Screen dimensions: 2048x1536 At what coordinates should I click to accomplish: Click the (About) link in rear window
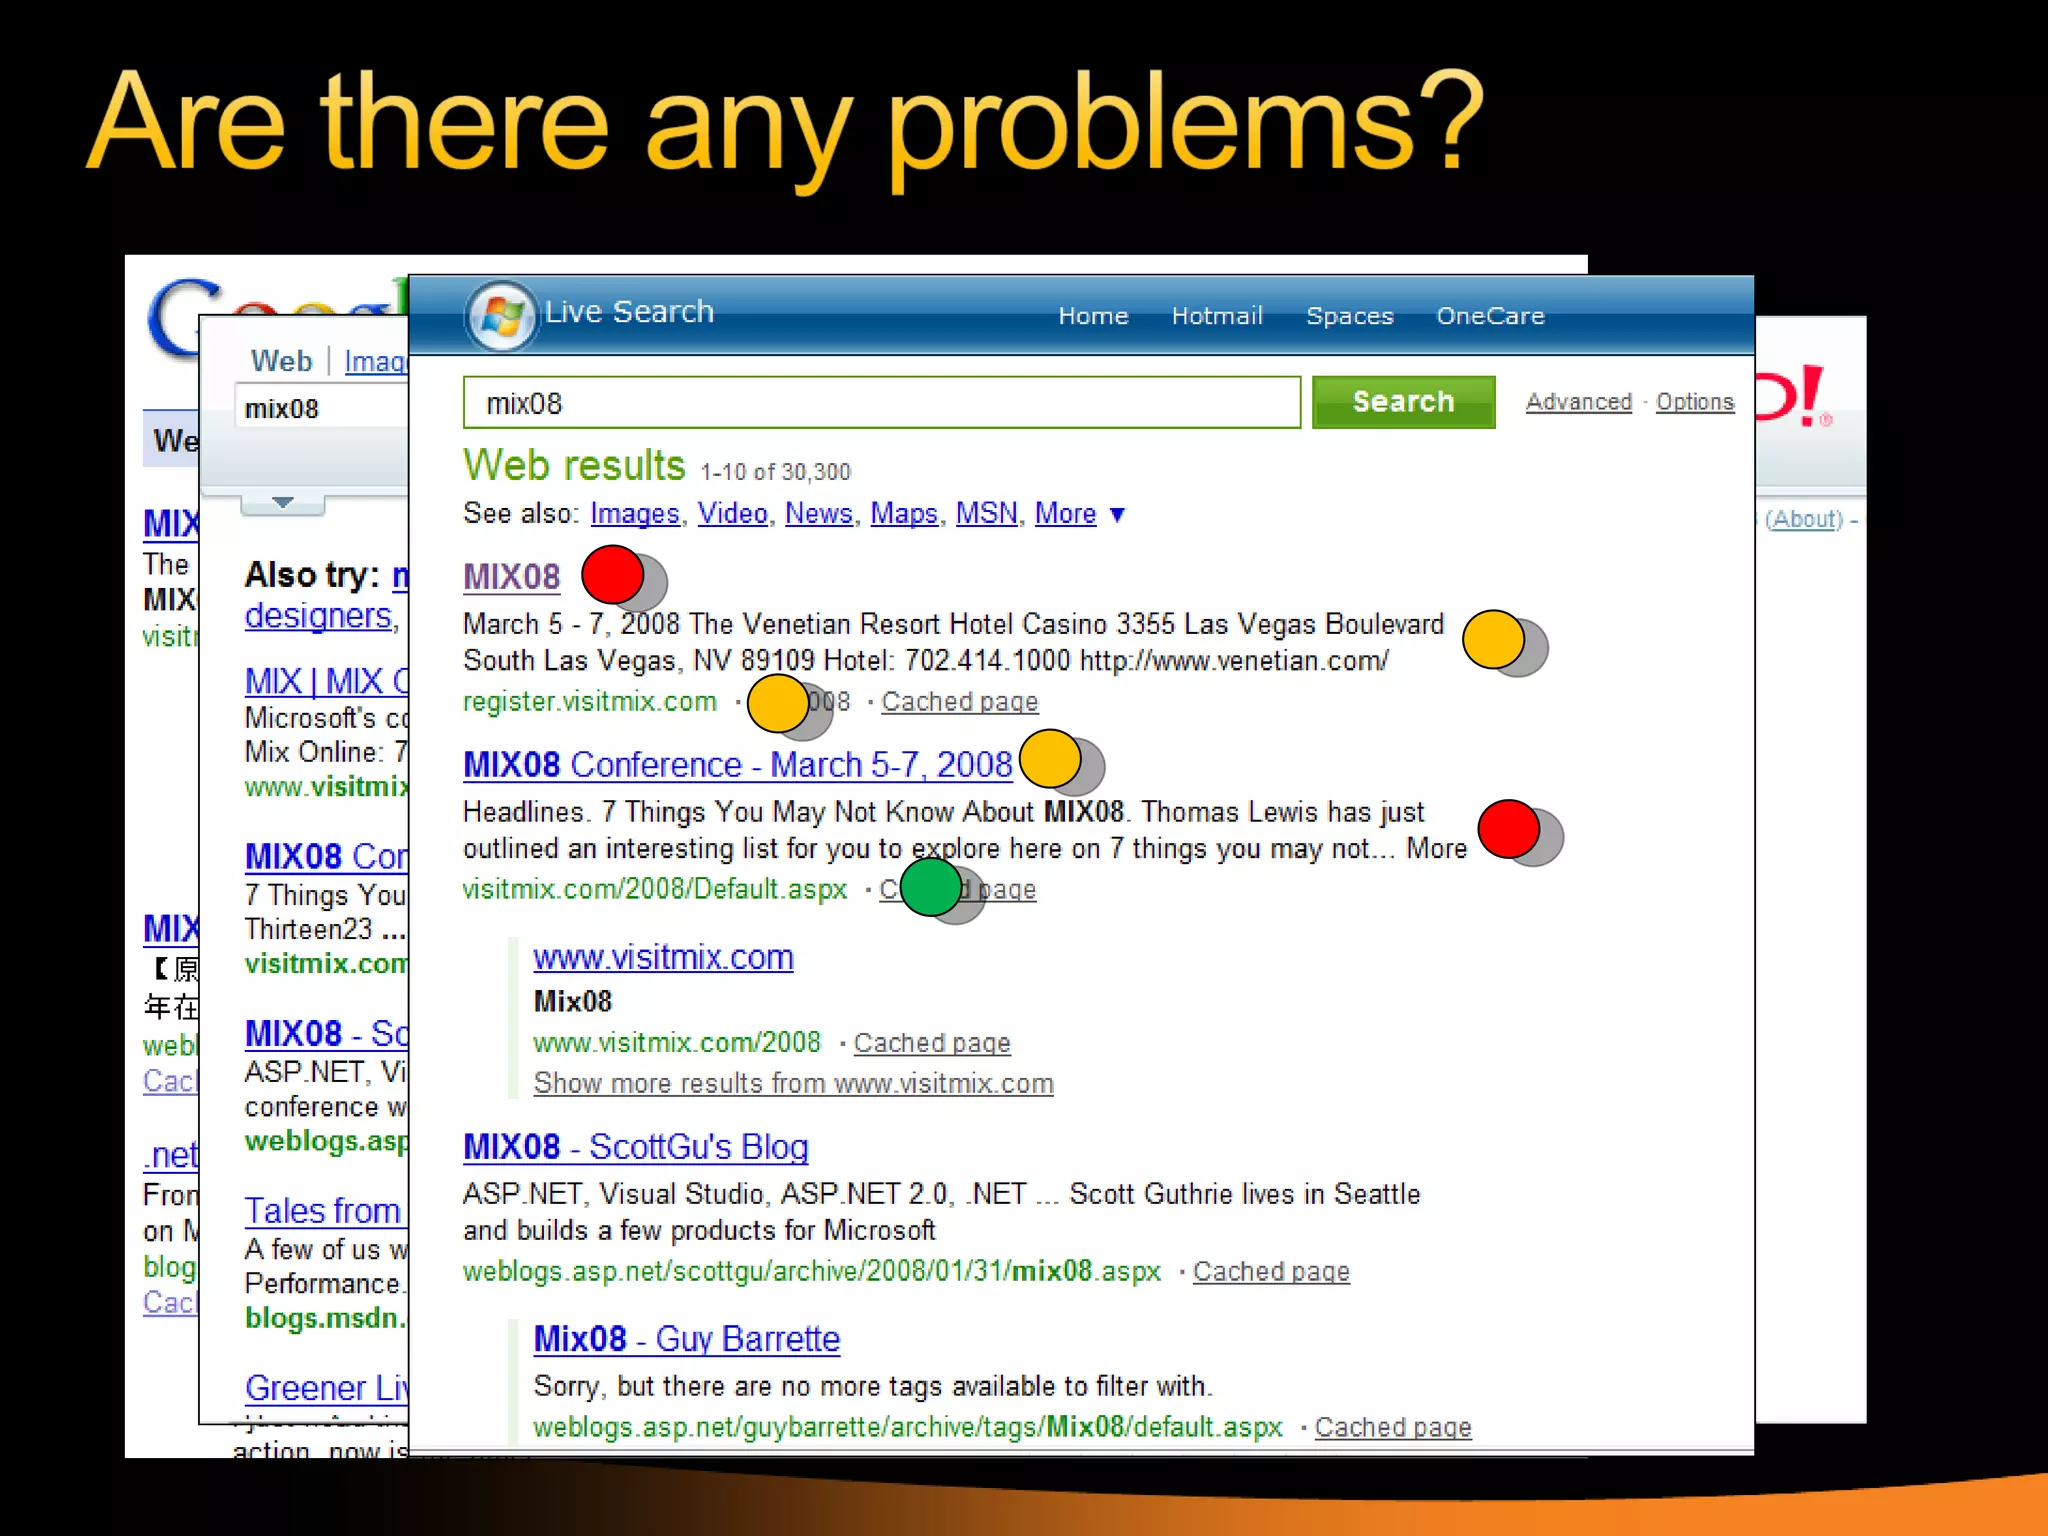pos(1803,519)
